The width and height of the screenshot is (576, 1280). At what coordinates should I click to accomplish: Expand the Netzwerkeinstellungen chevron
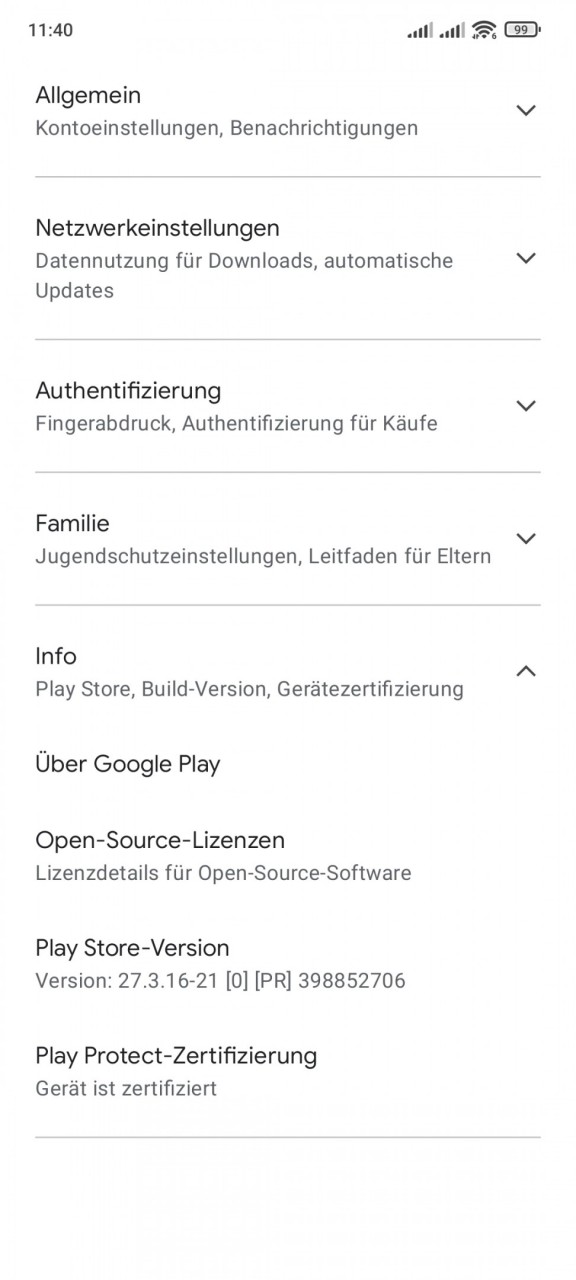526,258
